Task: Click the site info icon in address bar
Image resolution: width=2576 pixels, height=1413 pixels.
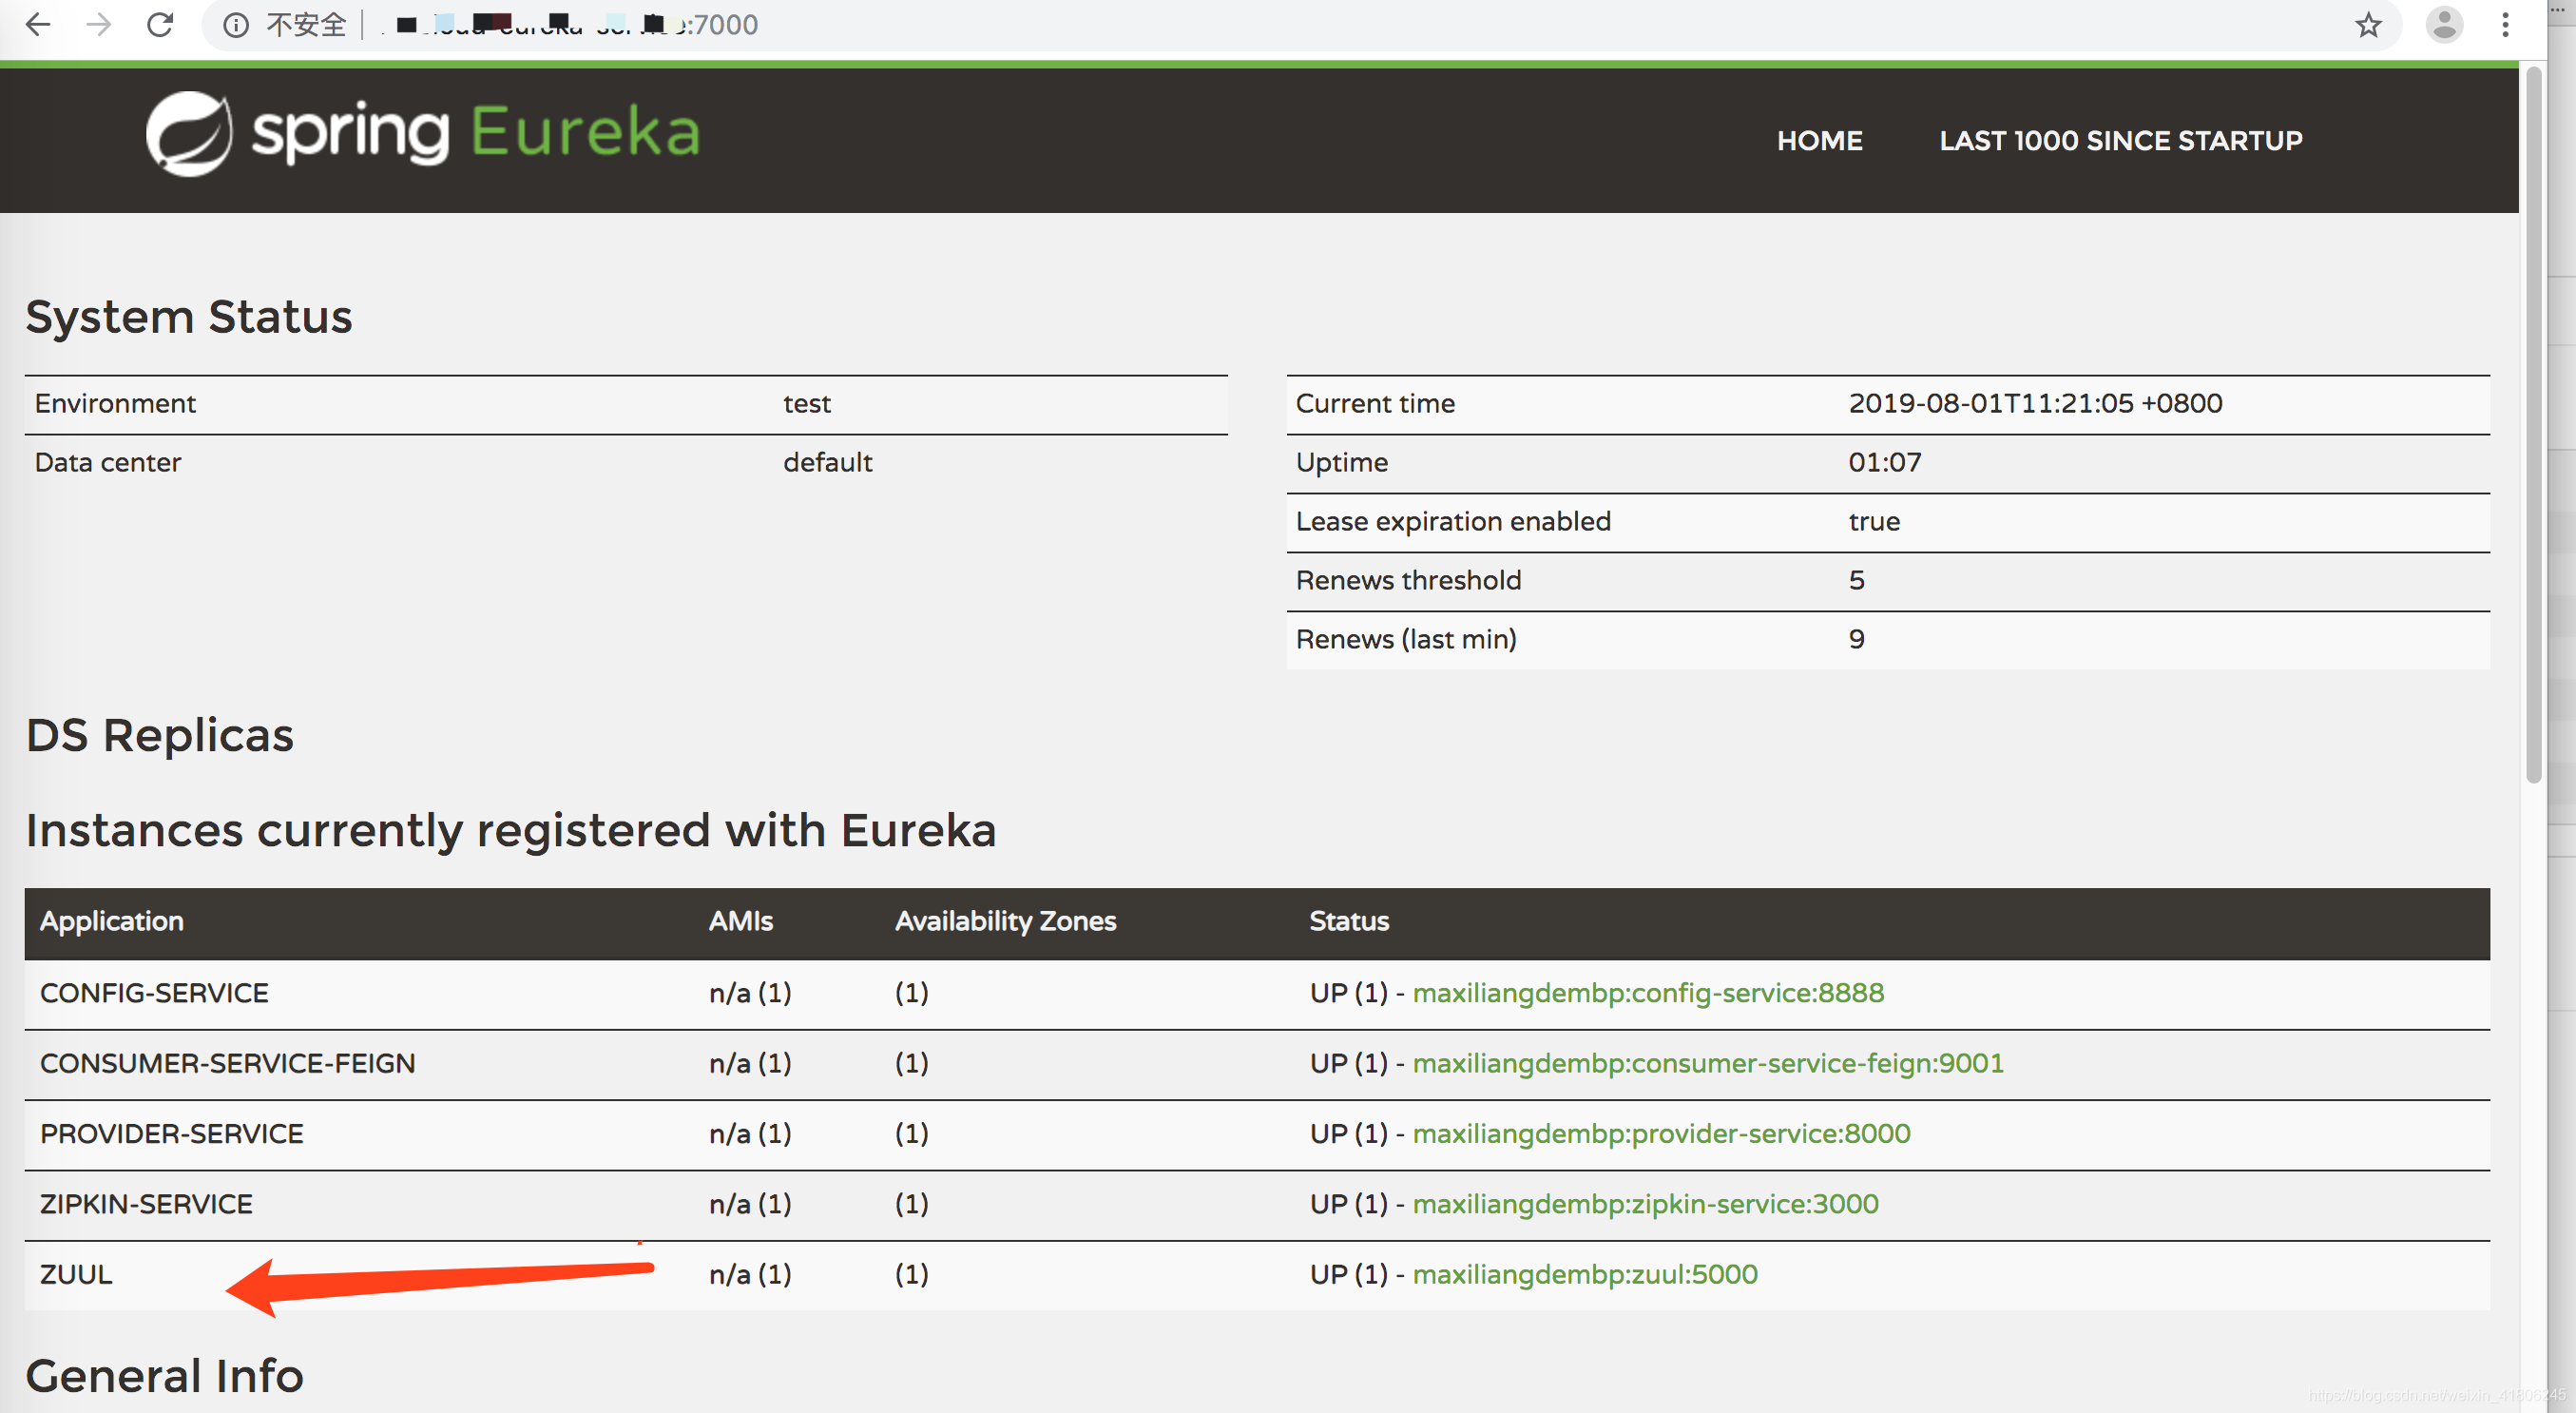Action: (x=236, y=25)
